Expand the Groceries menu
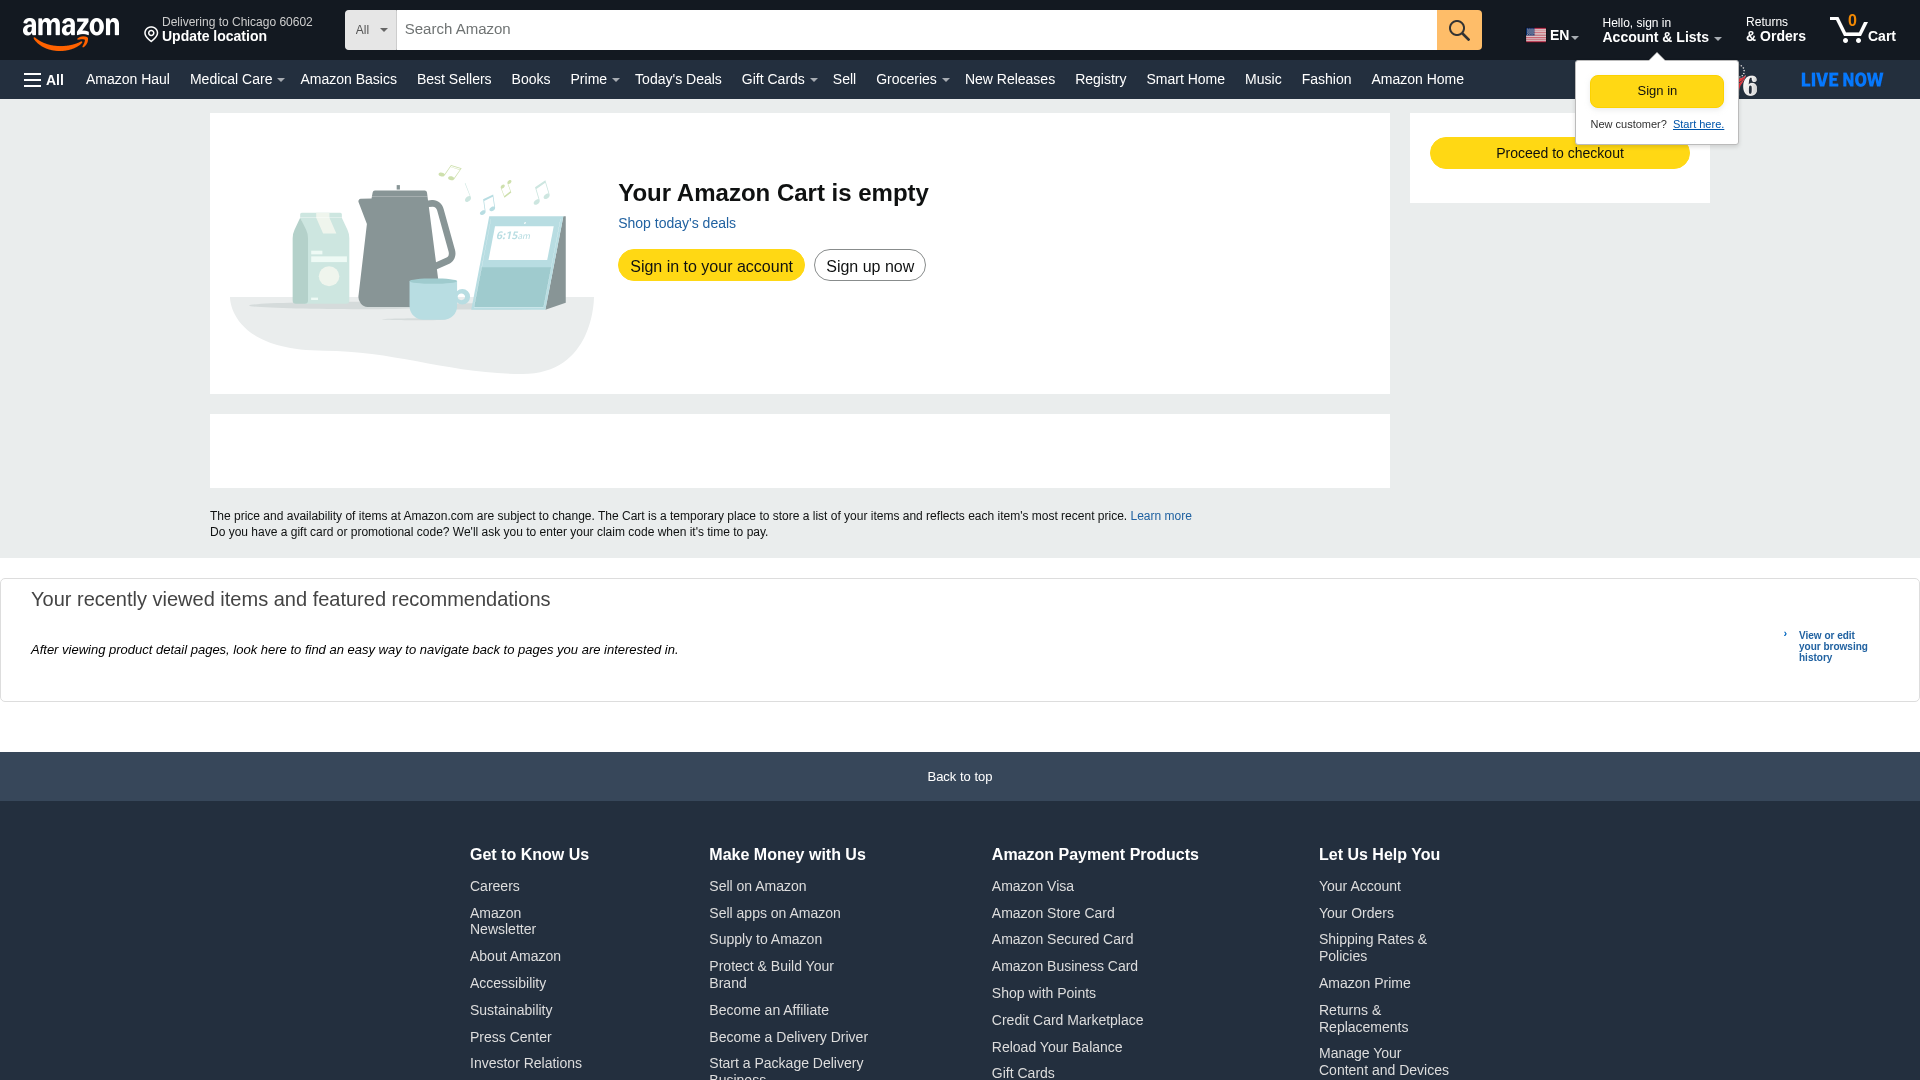The height and width of the screenshot is (1080, 1920). [x=912, y=79]
